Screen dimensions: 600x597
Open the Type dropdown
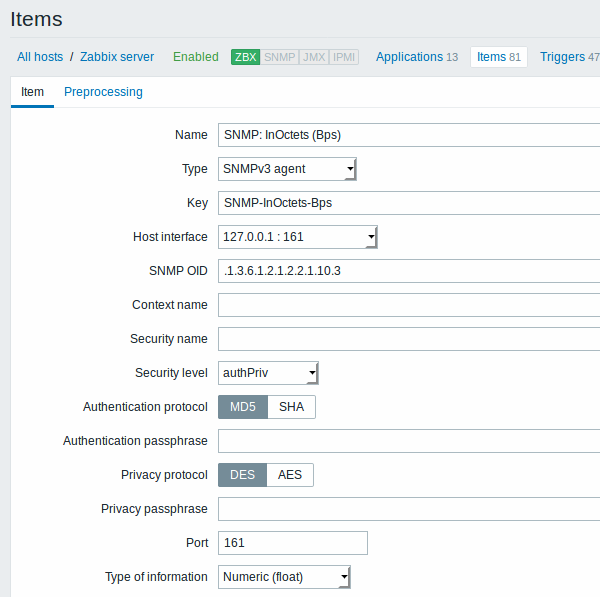pyautogui.click(x=287, y=169)
